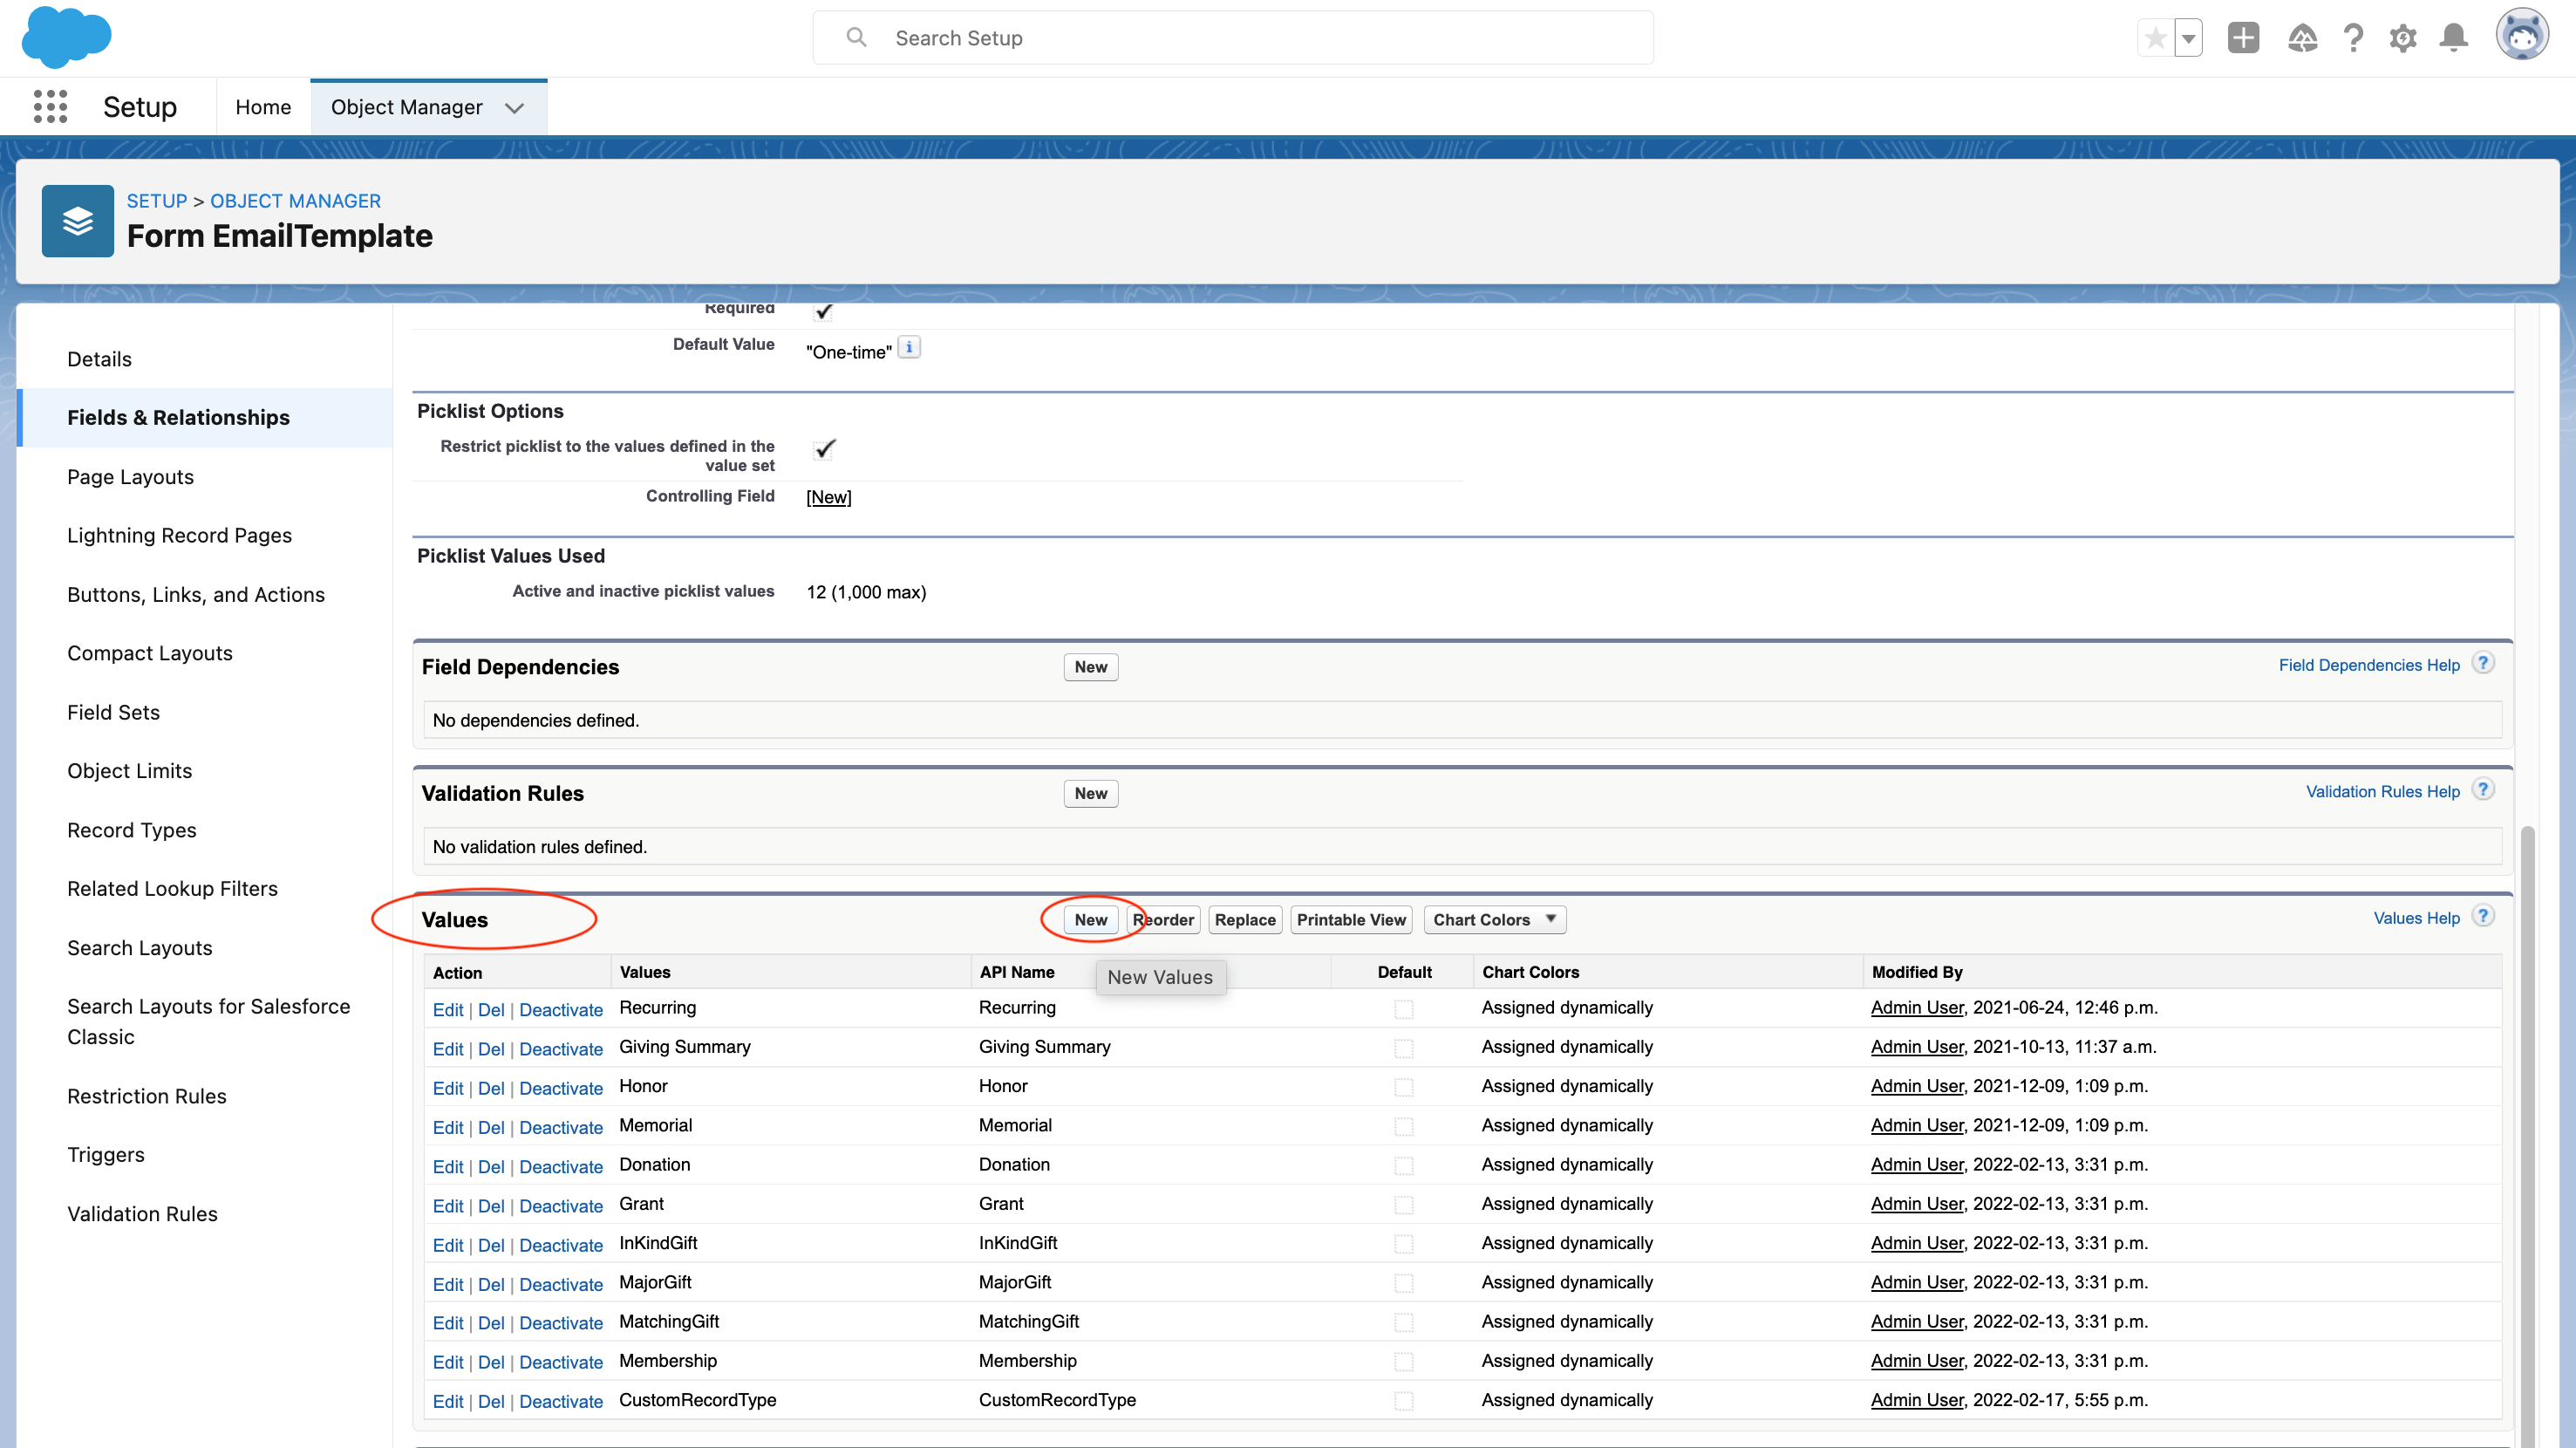Open the App Launcher grid icon
2576x1448 pixels.
pos(50,106)
